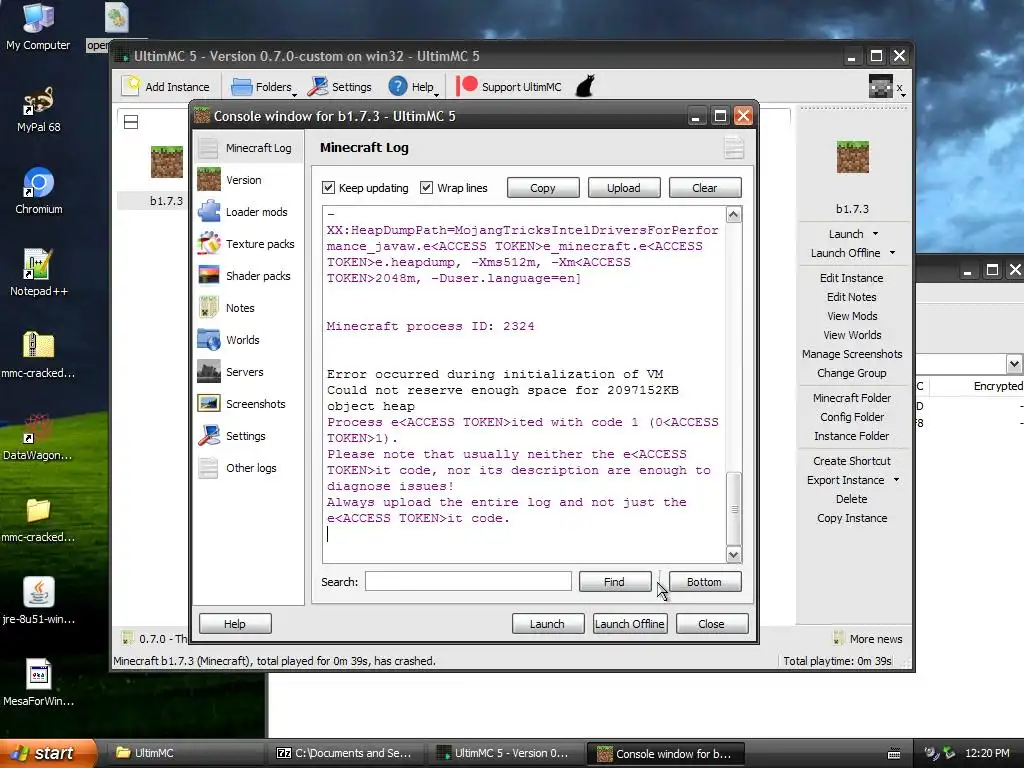Open the Windows start menu
The image size is (1024, 768).
tap(48, 754)
